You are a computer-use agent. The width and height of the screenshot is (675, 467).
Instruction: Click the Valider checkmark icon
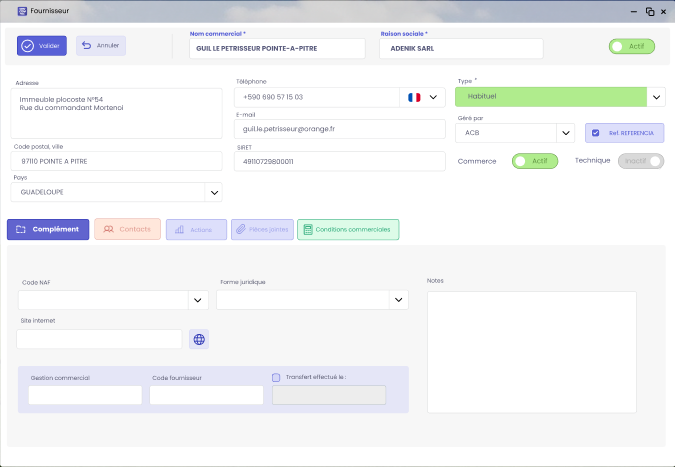click(x=27, y=46)
